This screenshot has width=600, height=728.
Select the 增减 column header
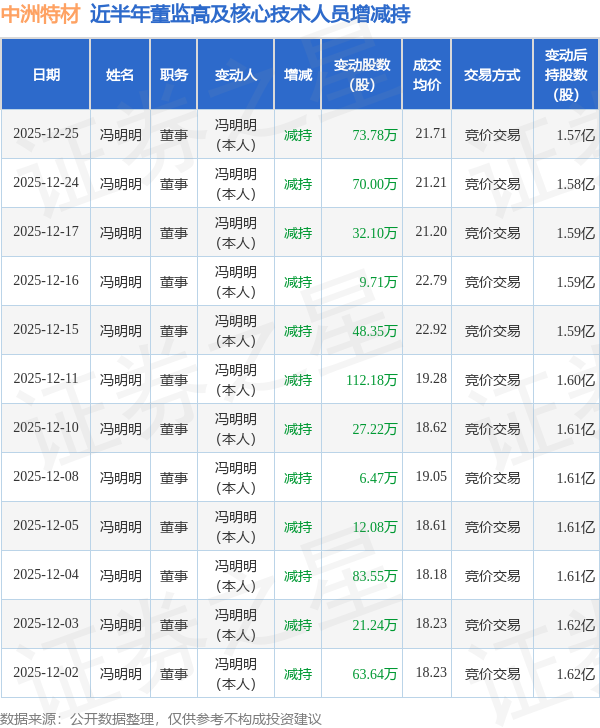coord(298,75)
